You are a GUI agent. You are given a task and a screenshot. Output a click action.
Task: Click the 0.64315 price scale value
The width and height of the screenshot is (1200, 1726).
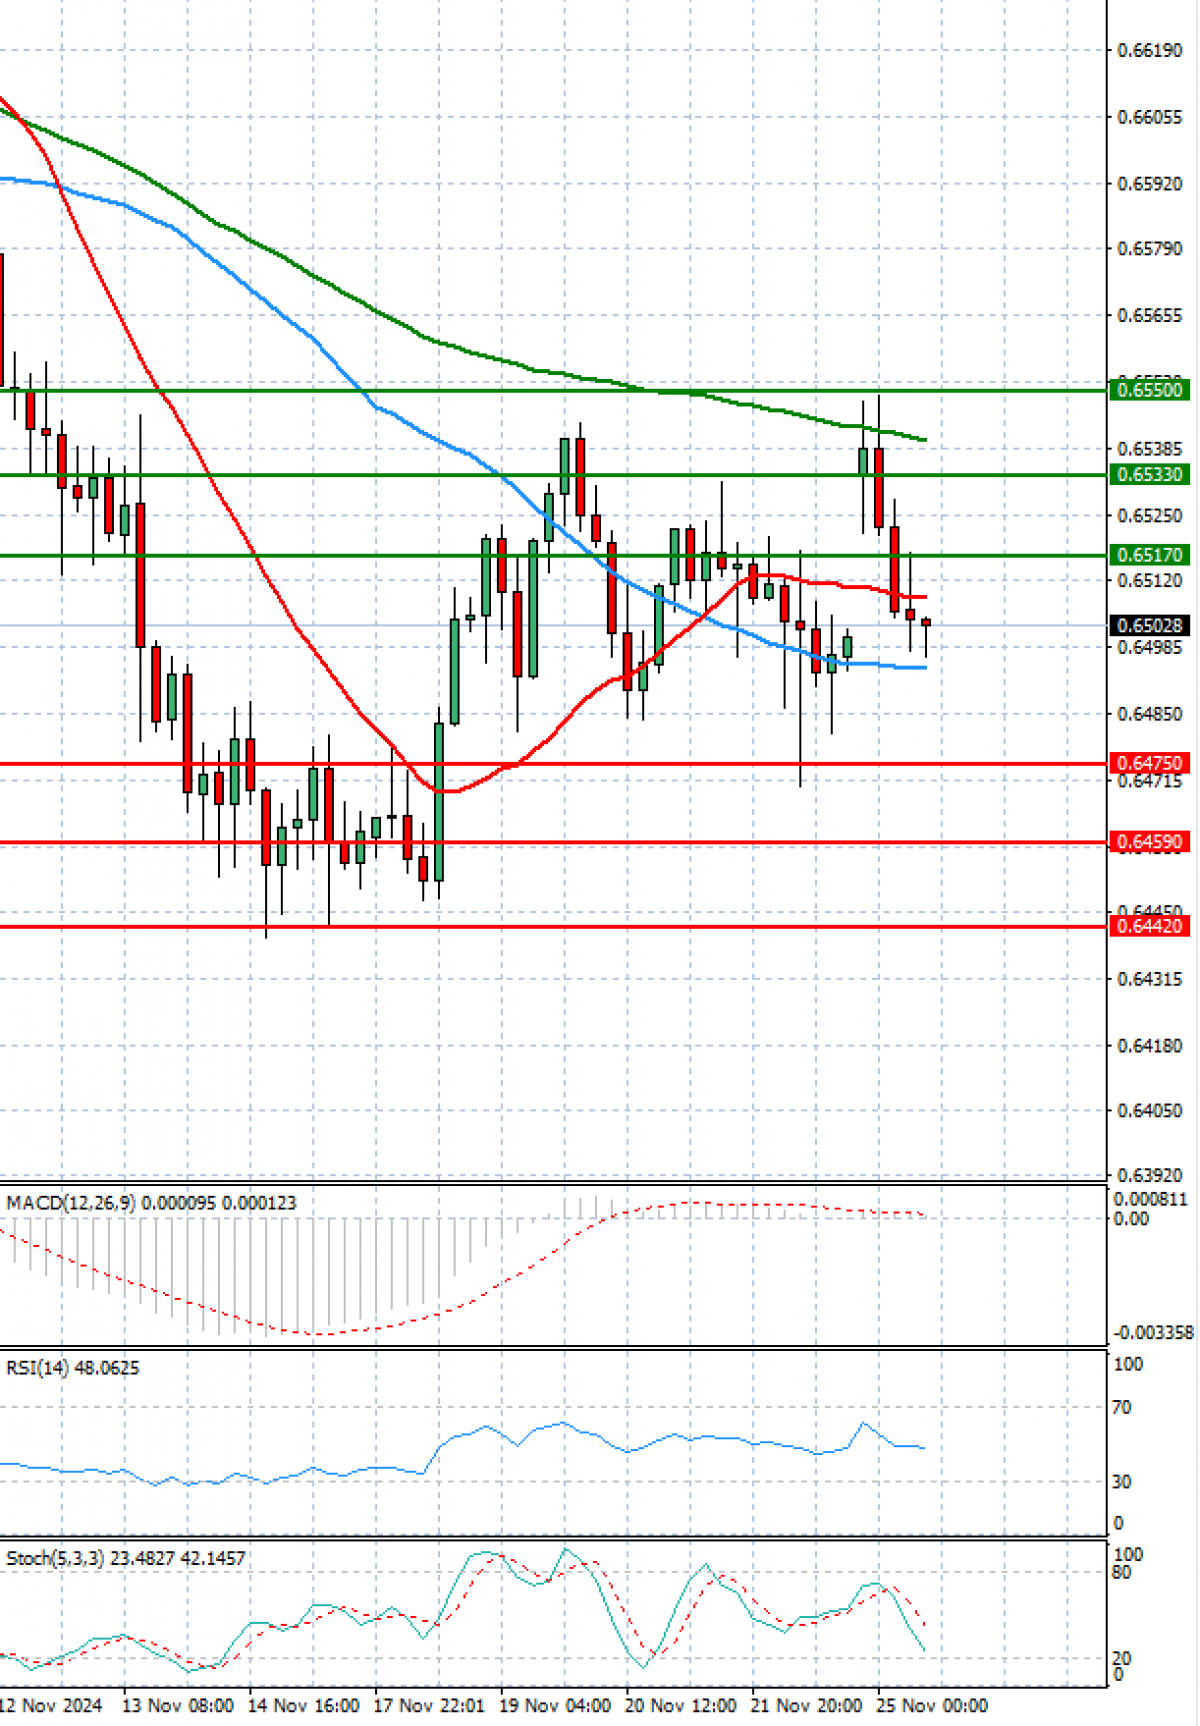pyautogui.click(x=1149, y=979)
